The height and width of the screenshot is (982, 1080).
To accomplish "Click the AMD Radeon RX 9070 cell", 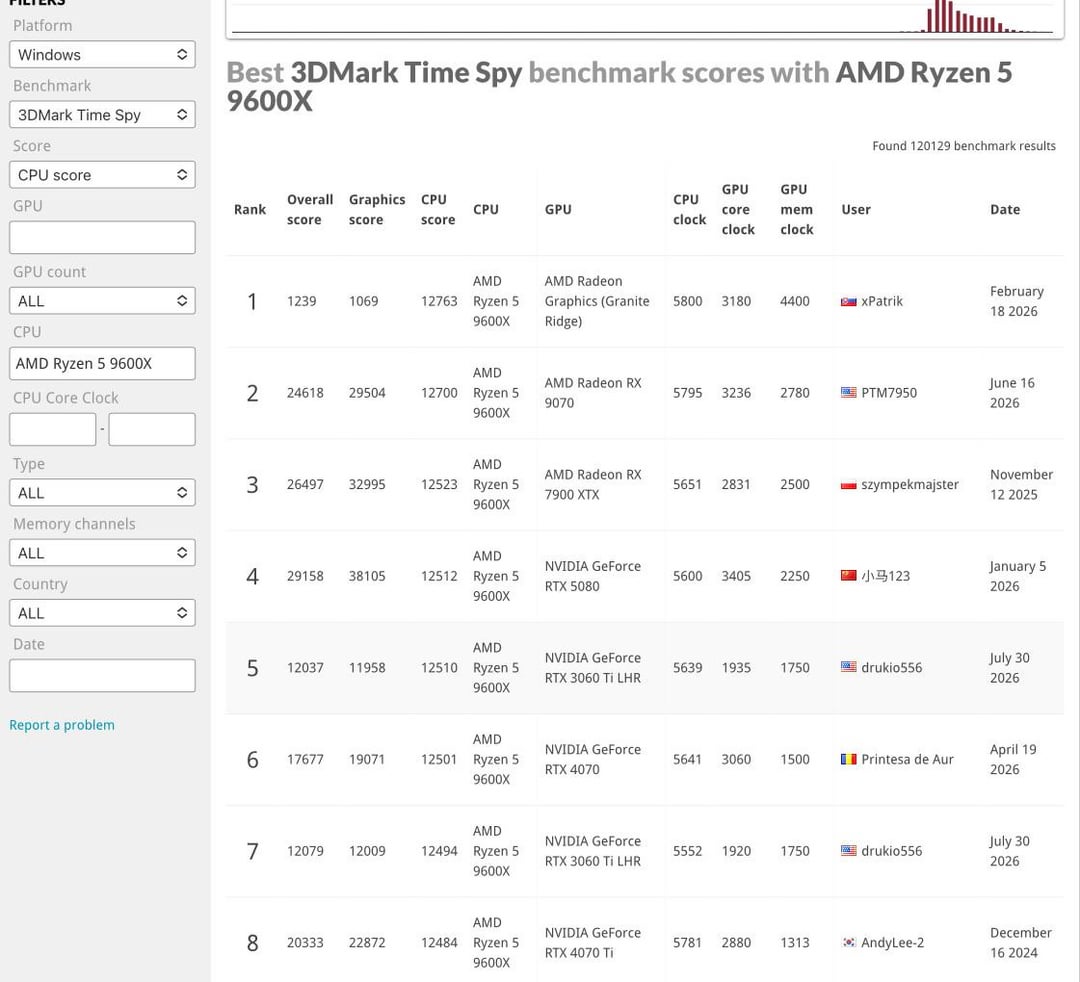I will (593, 393).
